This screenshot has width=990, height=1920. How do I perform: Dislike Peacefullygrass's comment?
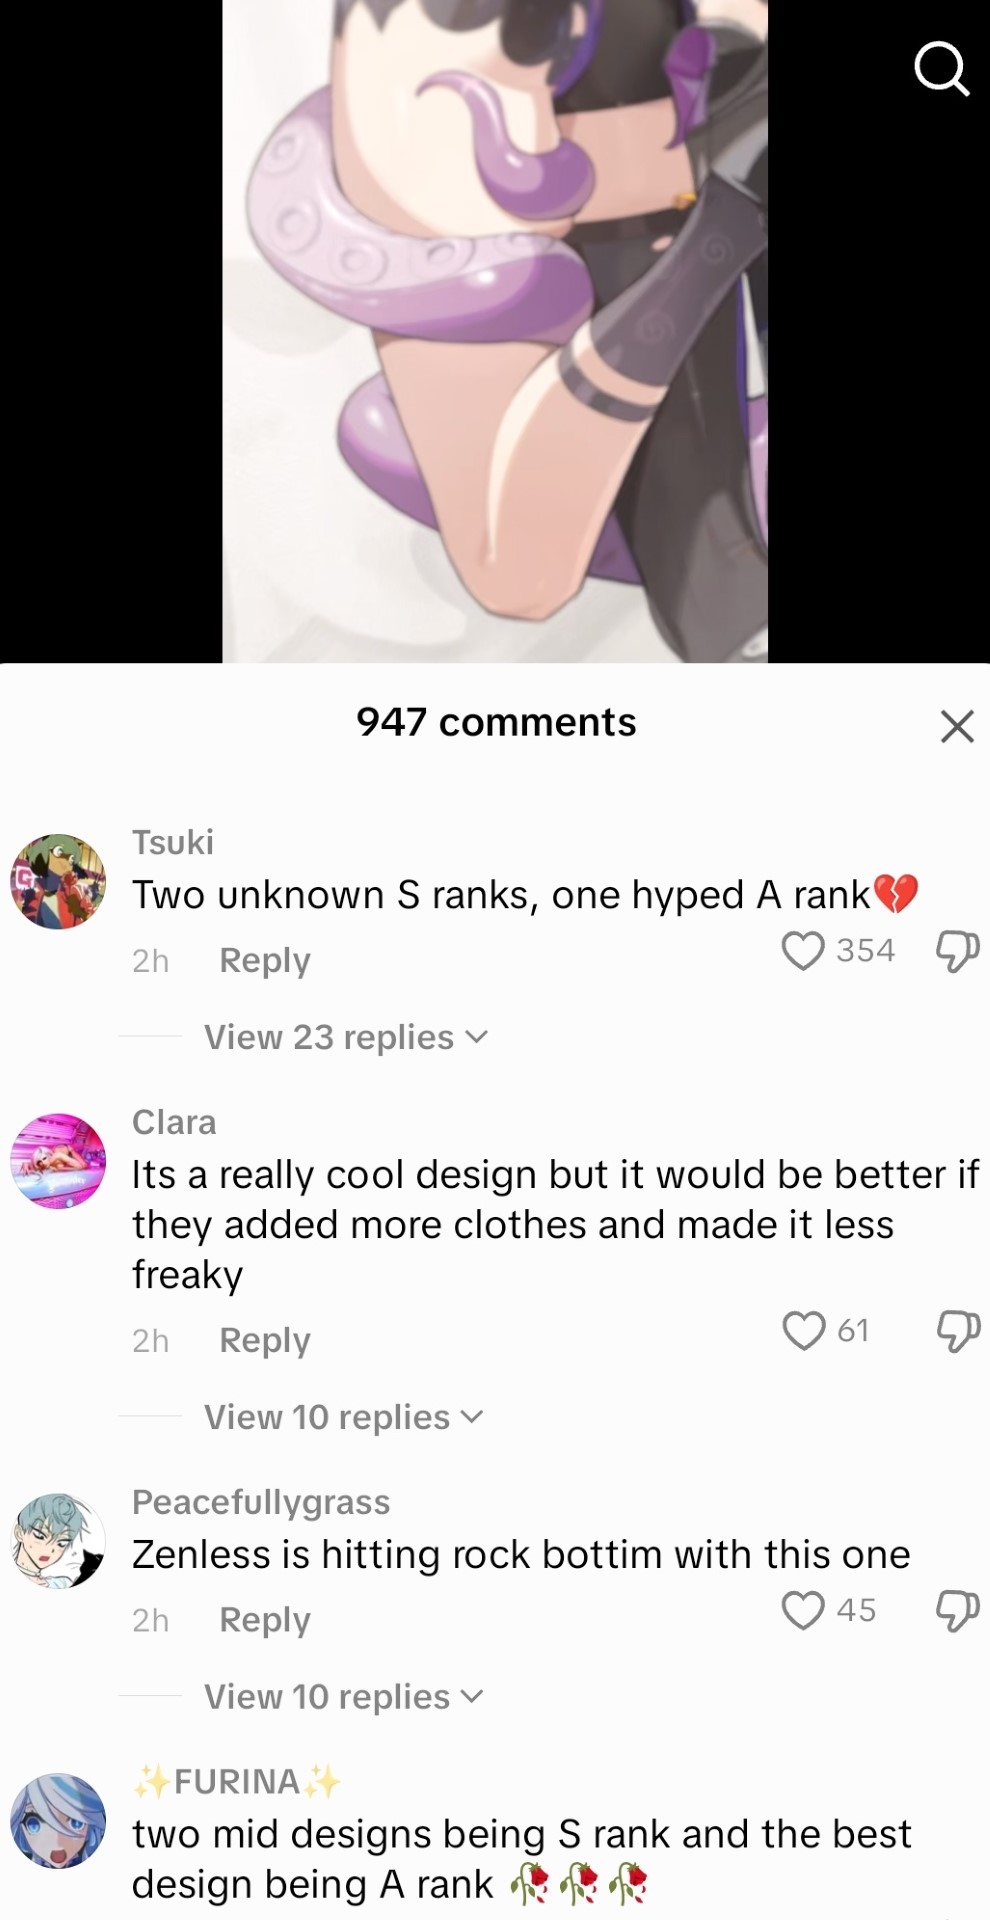point(957,1611)
